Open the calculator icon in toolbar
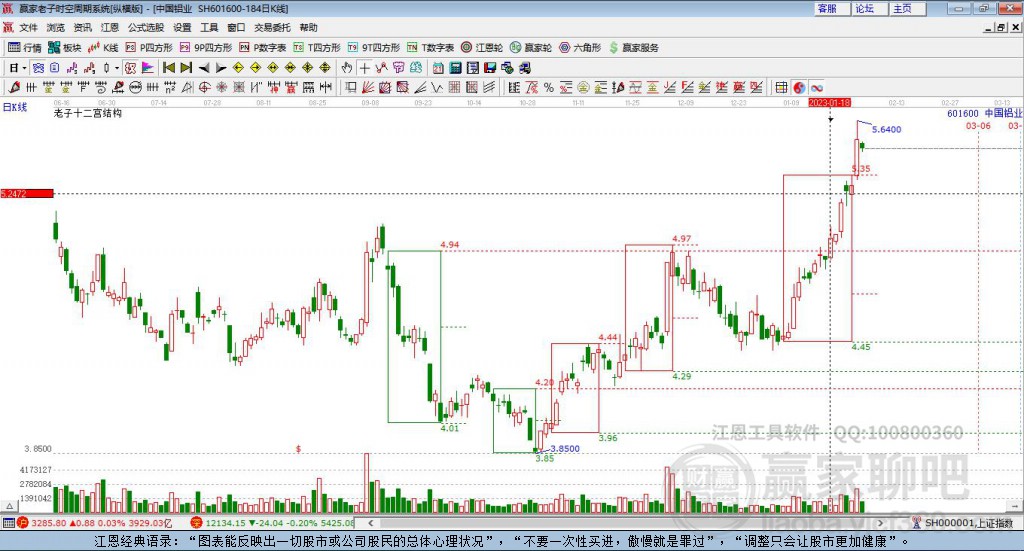 point(456,68)
